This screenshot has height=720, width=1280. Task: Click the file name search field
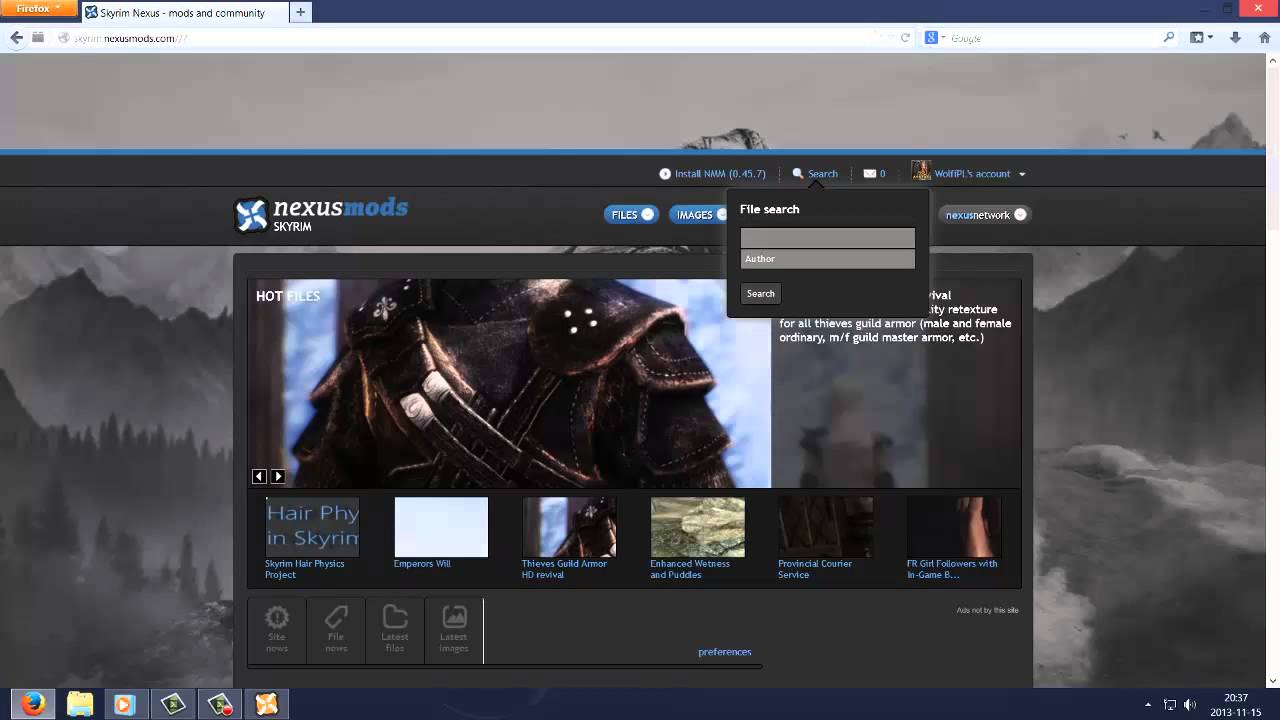(827, 238)
